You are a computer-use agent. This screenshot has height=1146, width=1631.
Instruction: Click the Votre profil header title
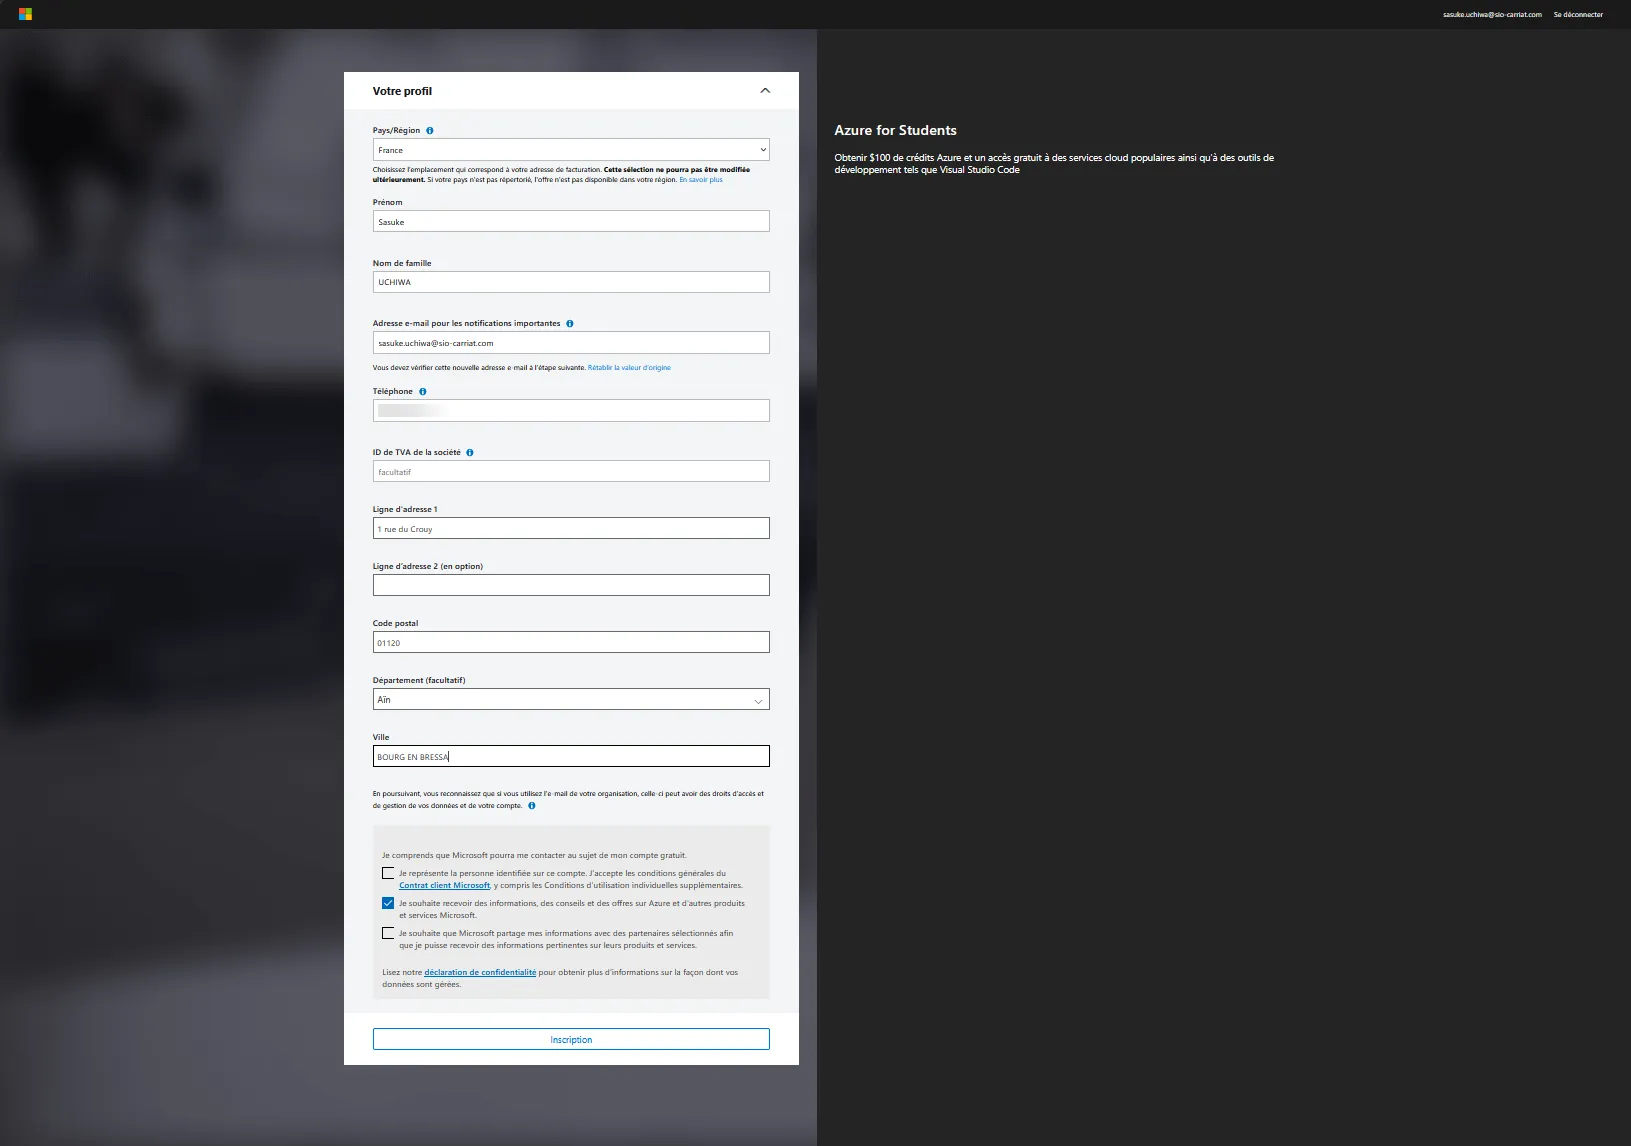(x=402, y=91)
